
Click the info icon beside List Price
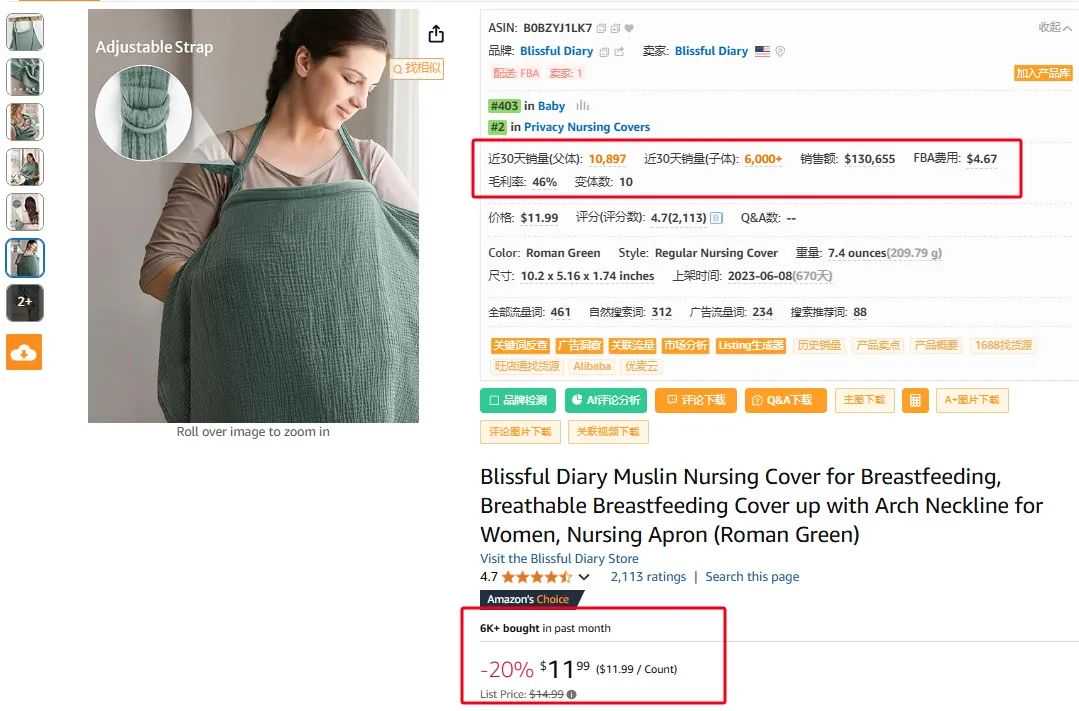[571, 694]
